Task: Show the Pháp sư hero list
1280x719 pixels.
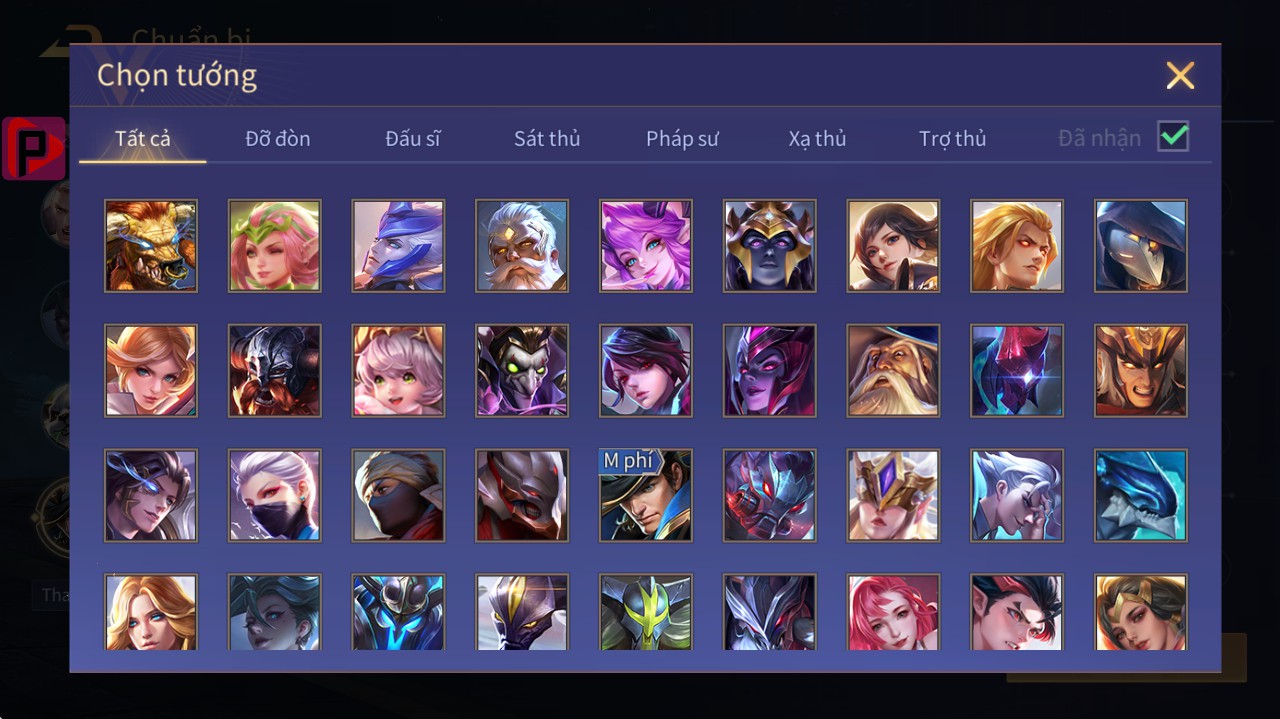Action: point(682,138)
